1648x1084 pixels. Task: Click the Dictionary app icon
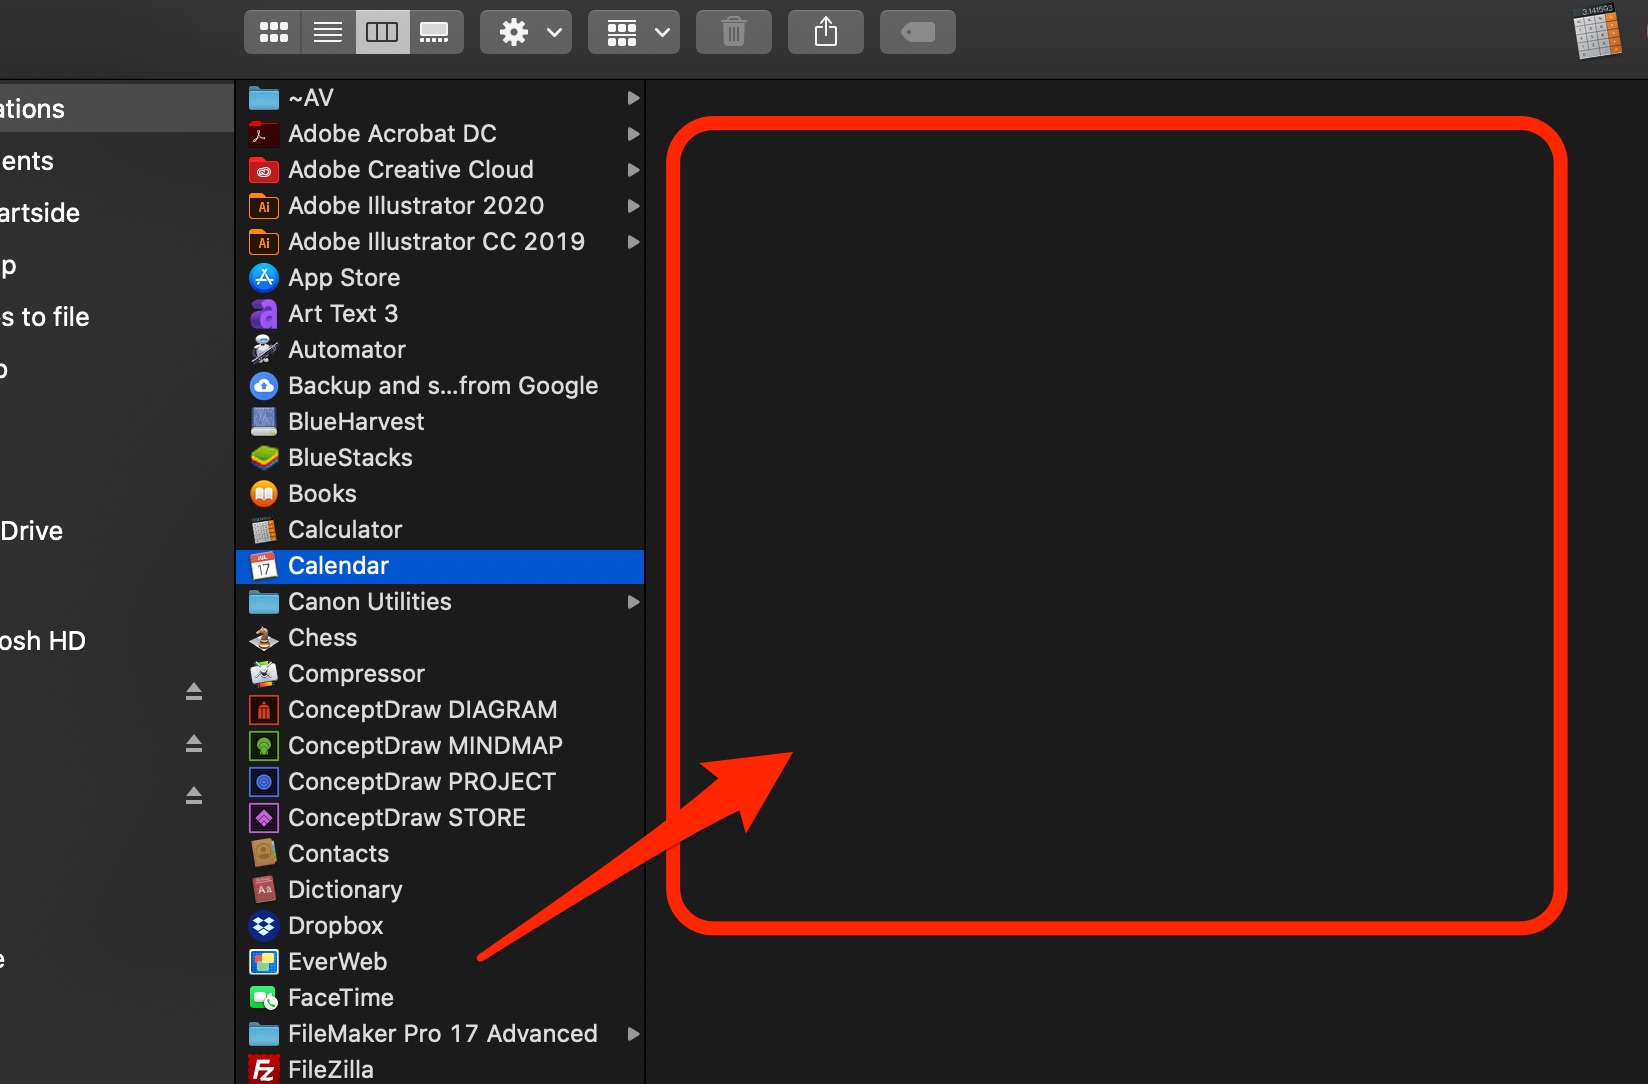point(264,890)
